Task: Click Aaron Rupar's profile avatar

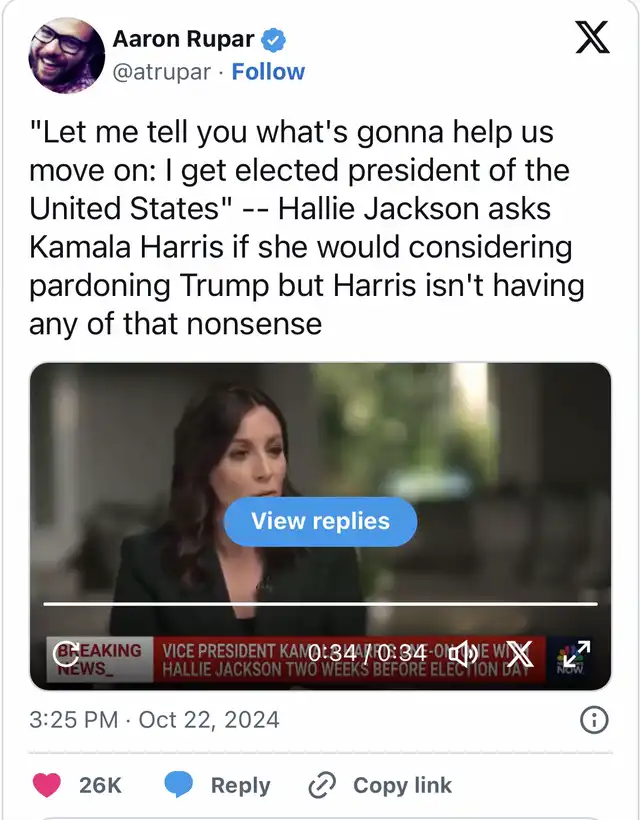Action: coord(66,55)
